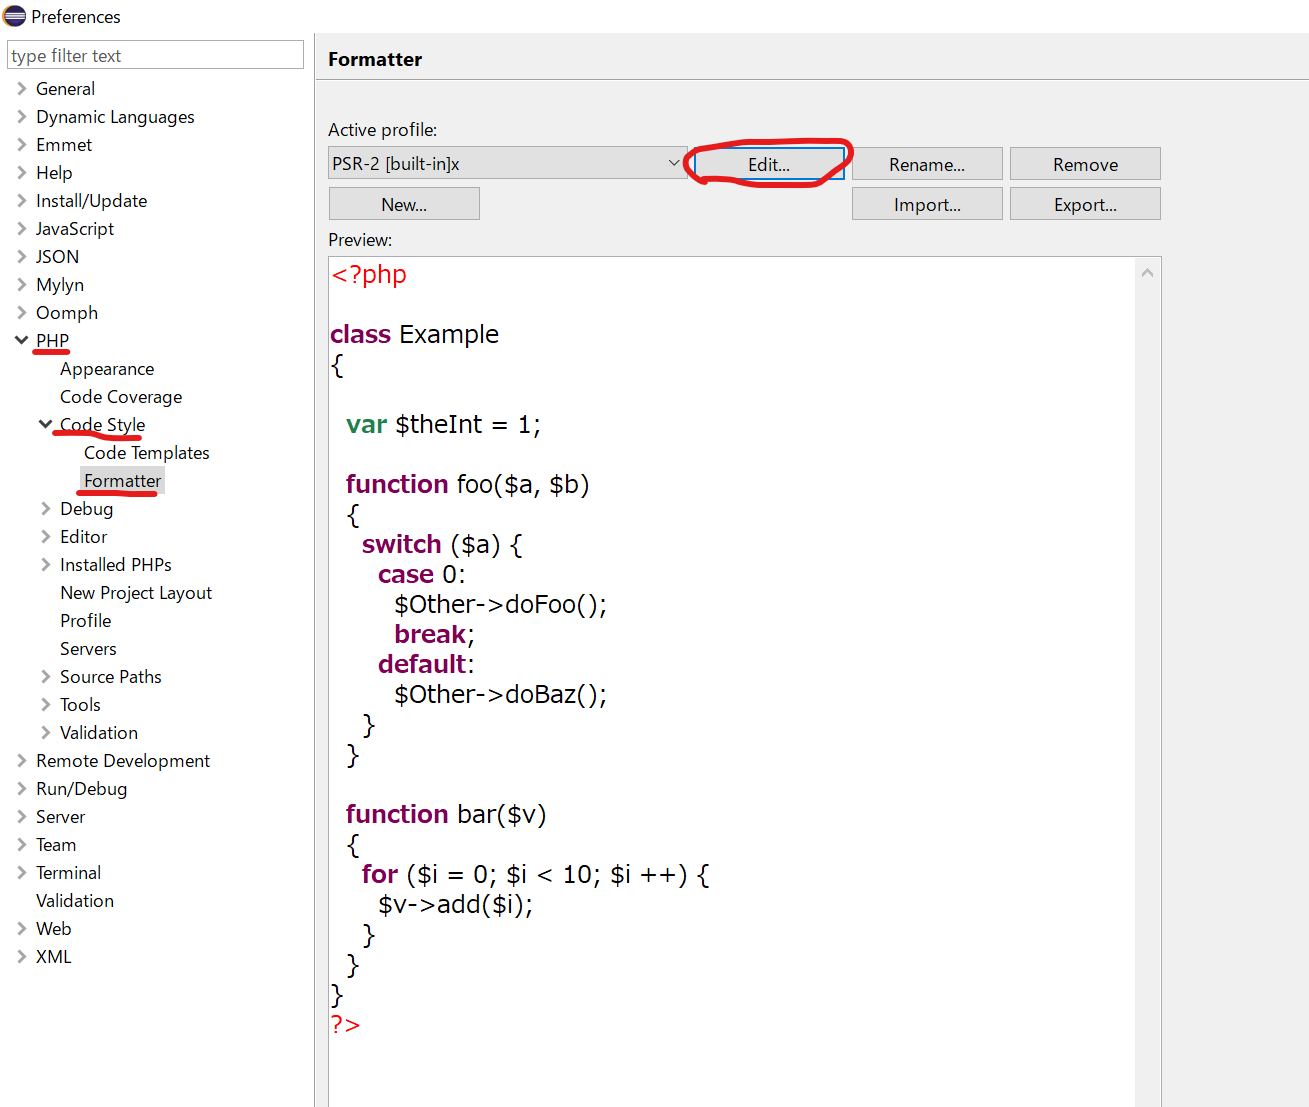1309x1107 pixels.
Task: Select the Terminal preferences page
Action: tap(68, 873)
